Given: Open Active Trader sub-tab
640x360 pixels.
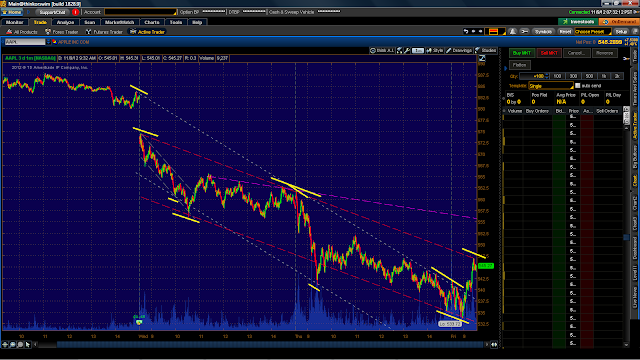Looking at the screenshot, I should pyautogui.click(x=147, y=32).
